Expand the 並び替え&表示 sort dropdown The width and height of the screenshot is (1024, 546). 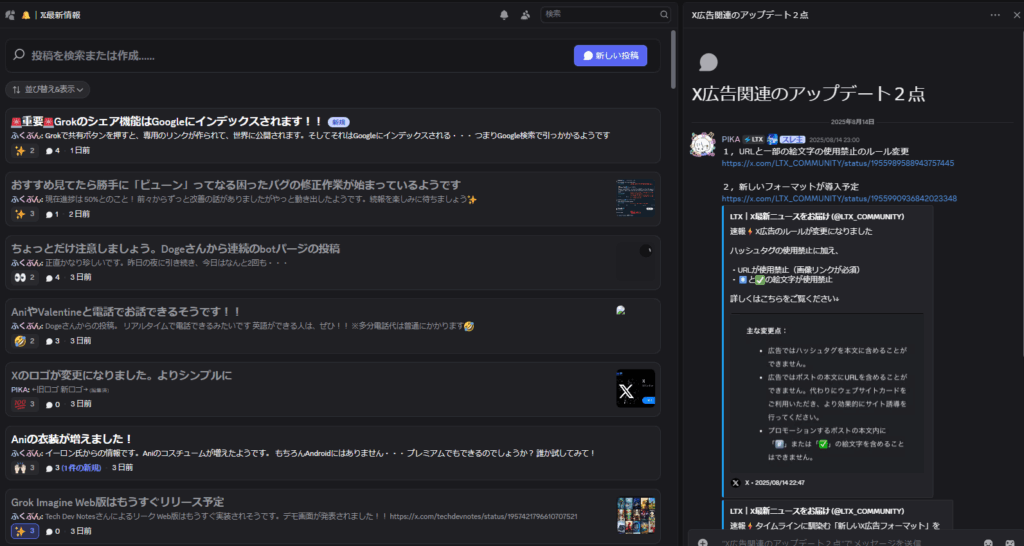48,89
